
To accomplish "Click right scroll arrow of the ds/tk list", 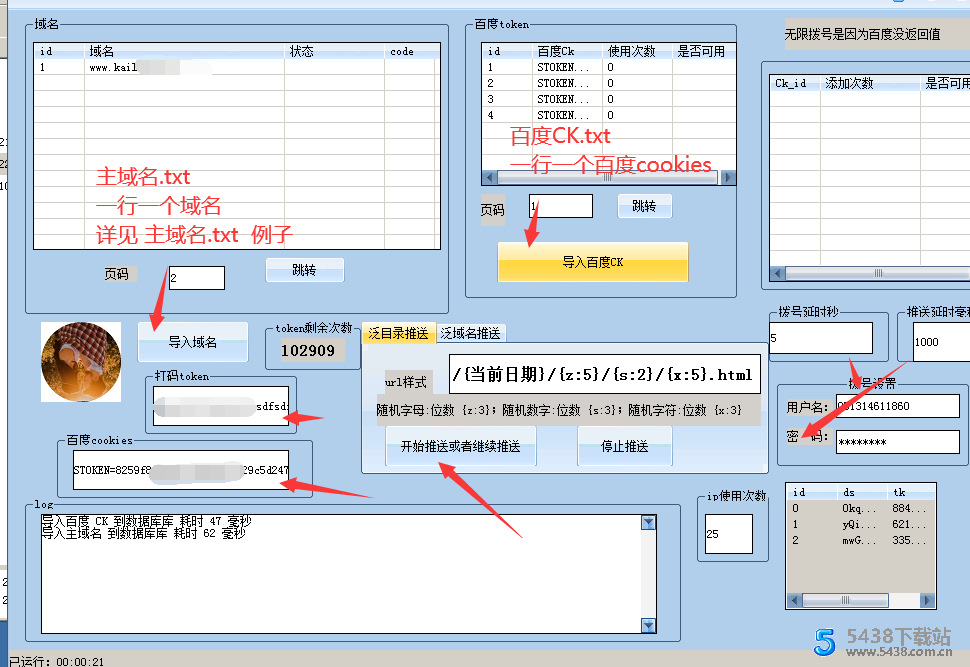I will tap(928, 601).
